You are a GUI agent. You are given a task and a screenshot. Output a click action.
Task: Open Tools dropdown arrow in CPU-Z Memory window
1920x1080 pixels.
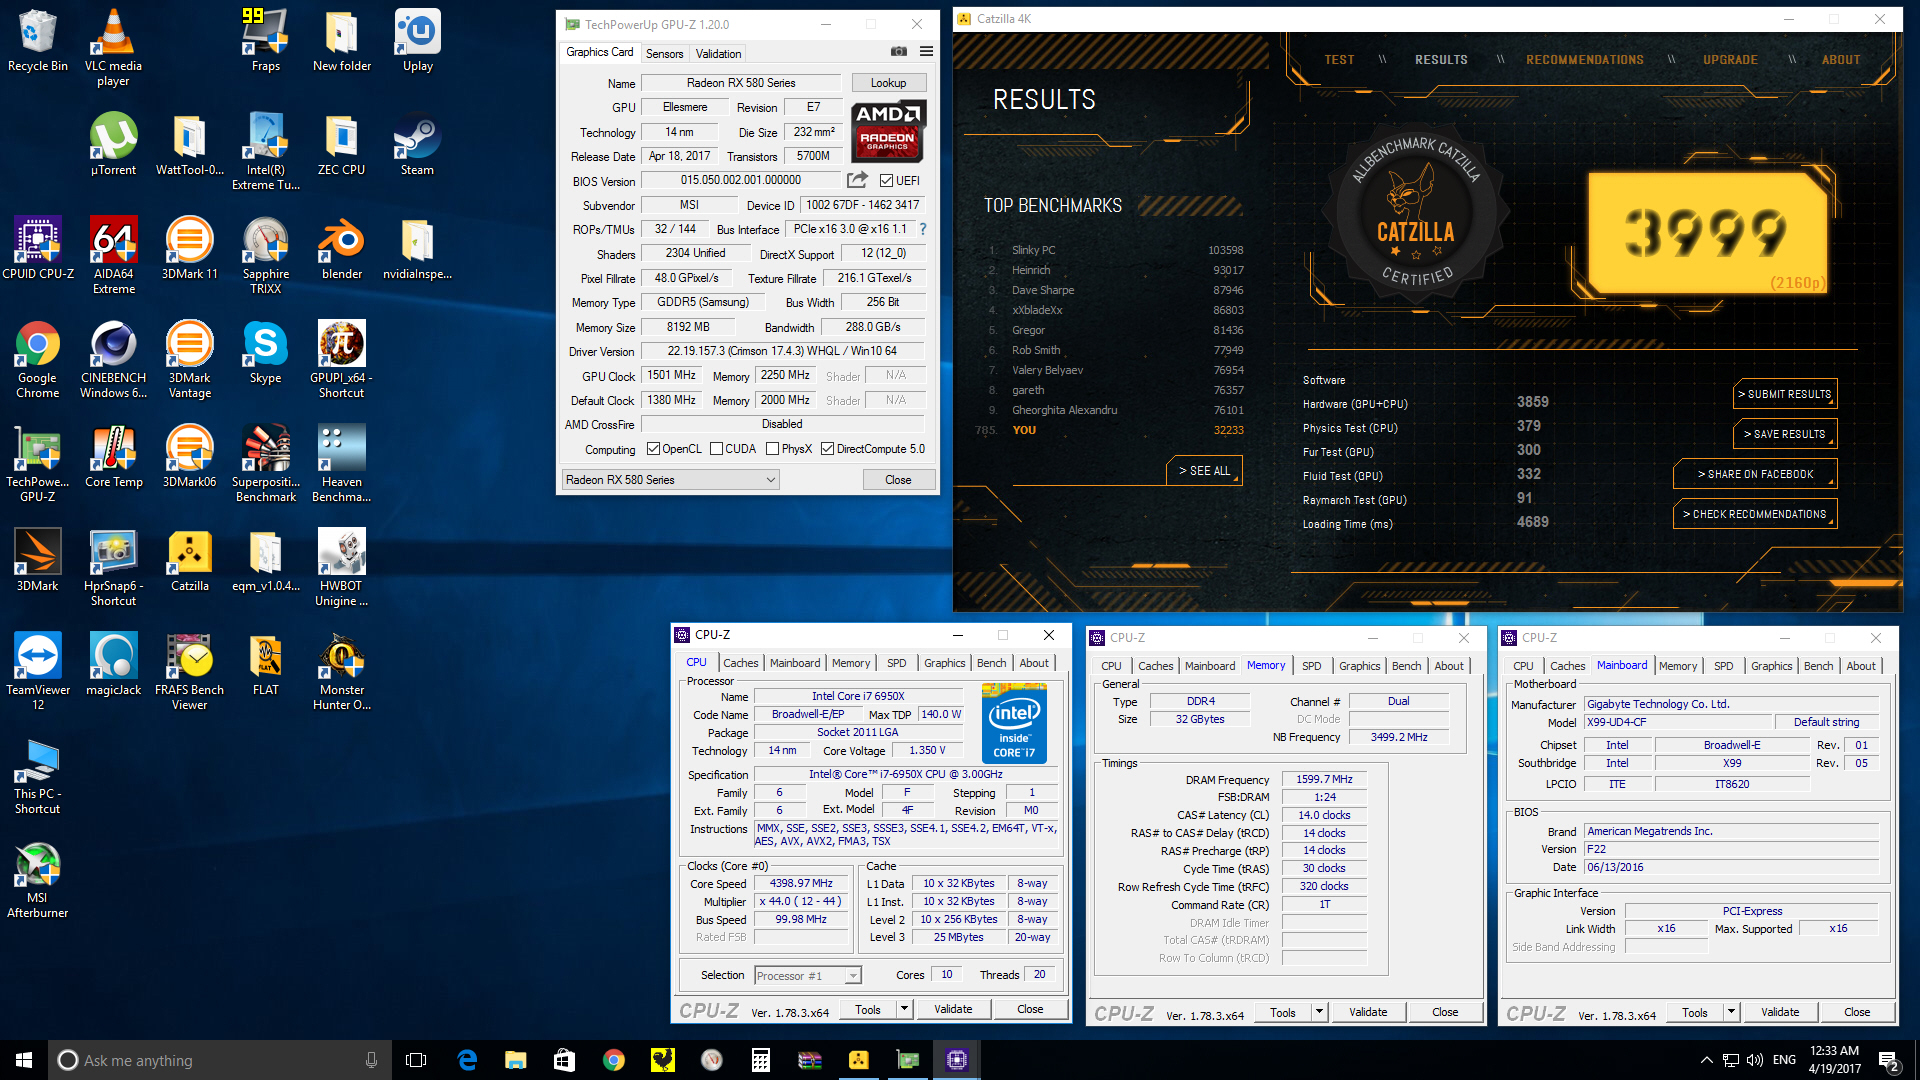[1319, 1012]
